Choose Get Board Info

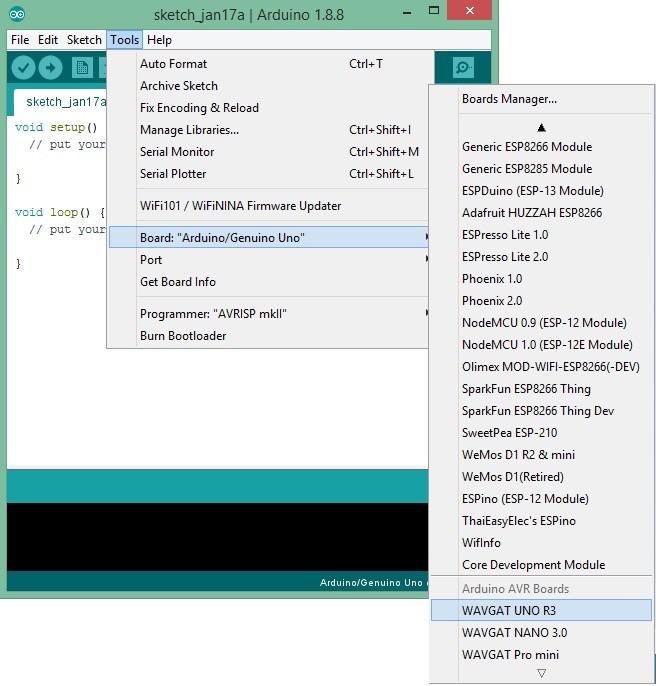pyautogui.click(x=267, y=282)
